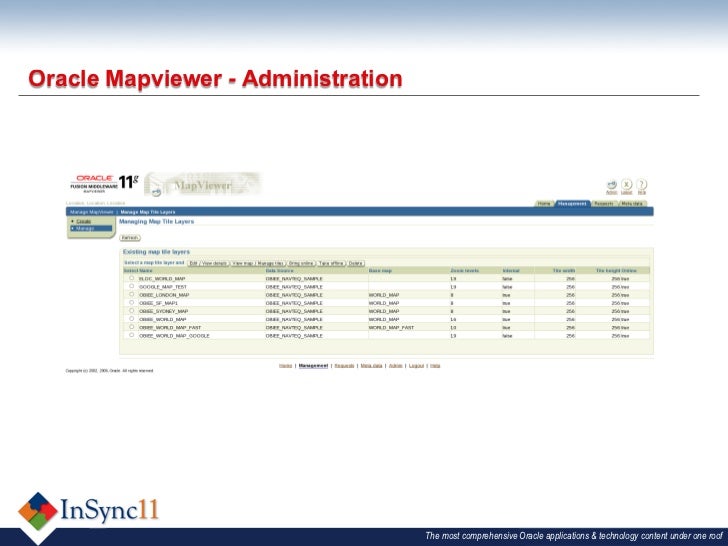Click the View map / Manage tiles button
728x546 pixels.
coord(258,263)
